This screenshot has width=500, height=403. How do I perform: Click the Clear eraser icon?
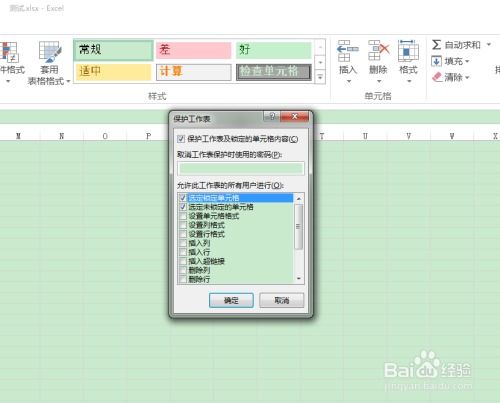click(437, 77)
